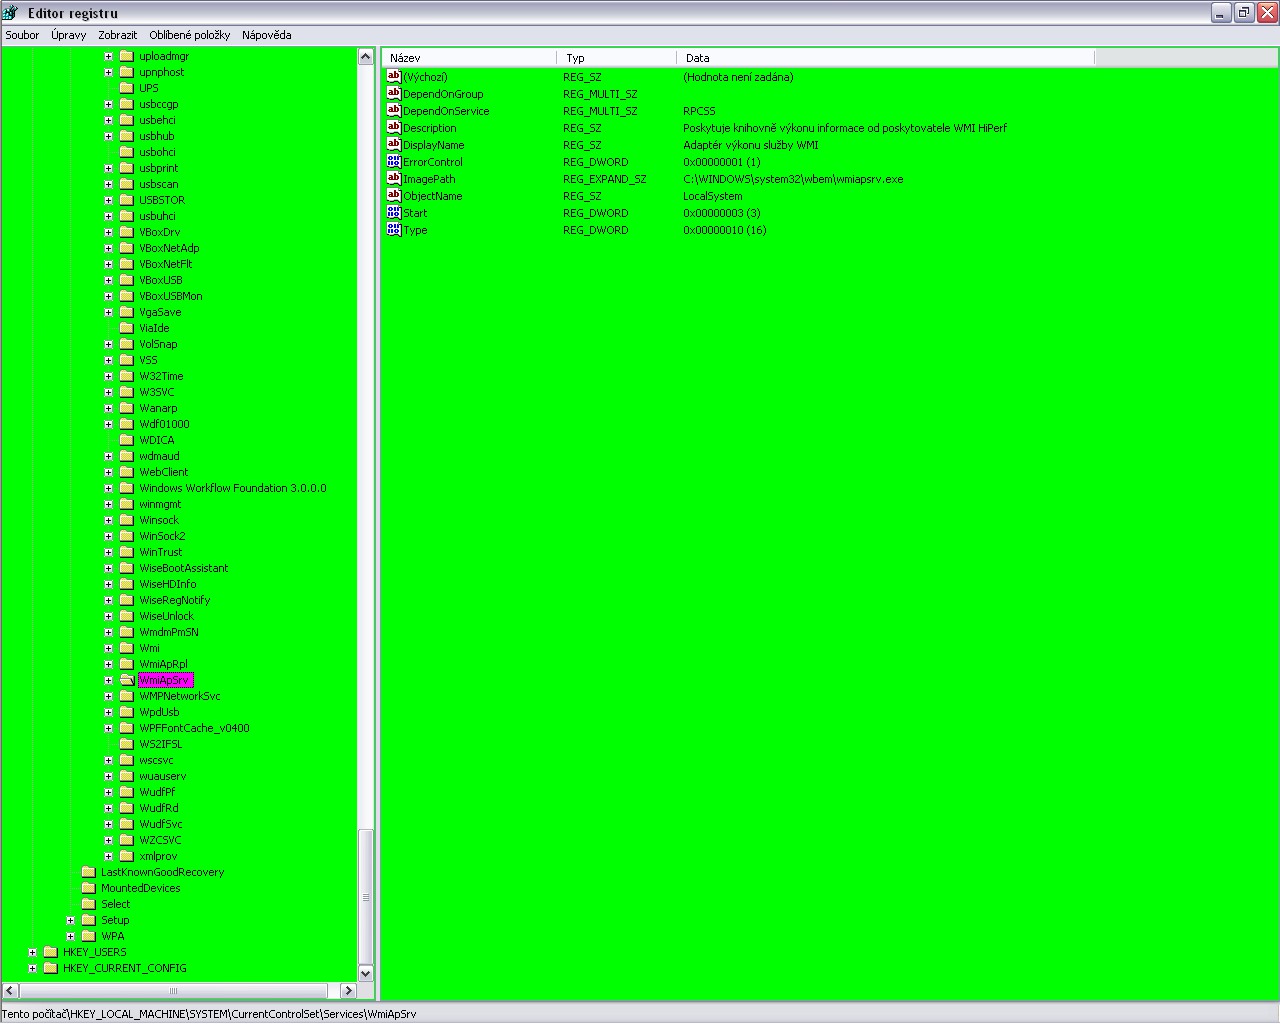1280x1024 pixels.
Task: Select the Select key under SYSTEM
Action: coord(115,904)
